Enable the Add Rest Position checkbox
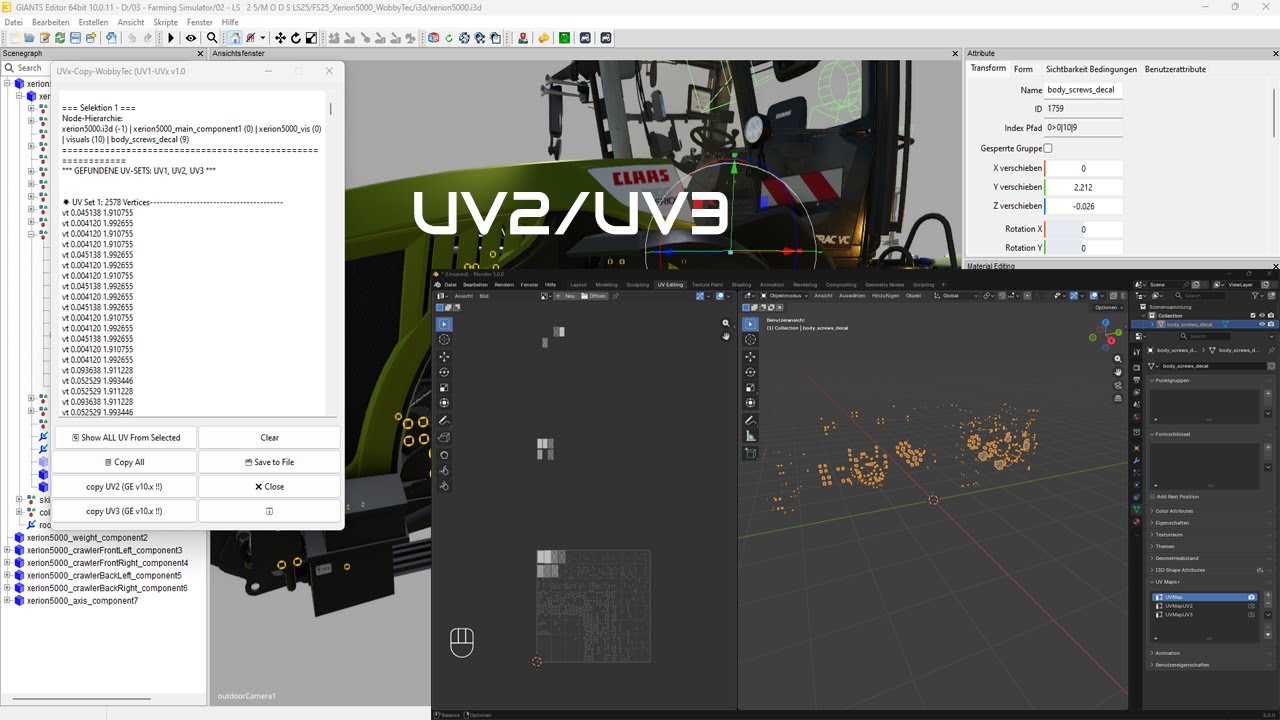This screenshot has height=720, width=1280. [1151, 496]
